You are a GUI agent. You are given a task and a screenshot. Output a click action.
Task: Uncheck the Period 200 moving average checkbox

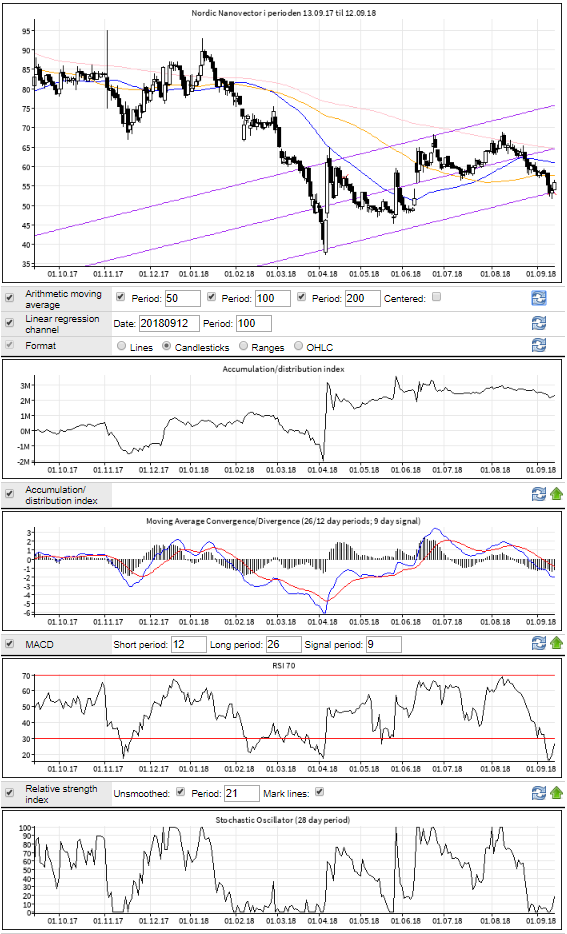pos(301,297)
